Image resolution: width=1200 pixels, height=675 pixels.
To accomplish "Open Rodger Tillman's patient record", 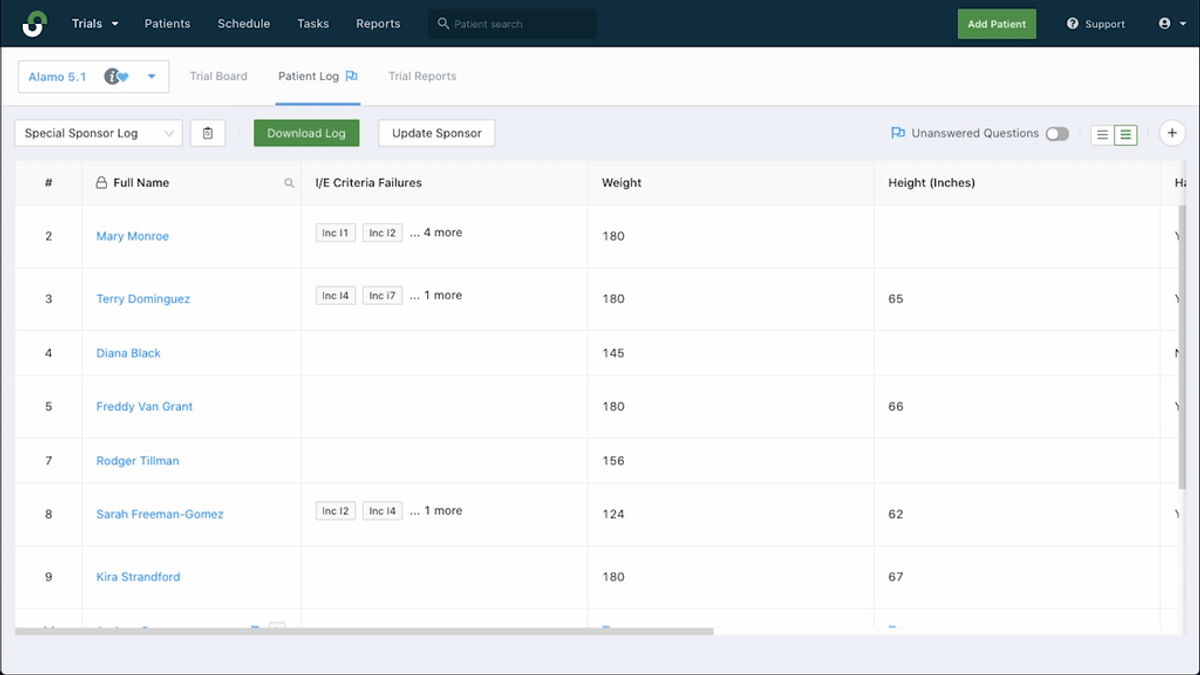I will point(137,461).
